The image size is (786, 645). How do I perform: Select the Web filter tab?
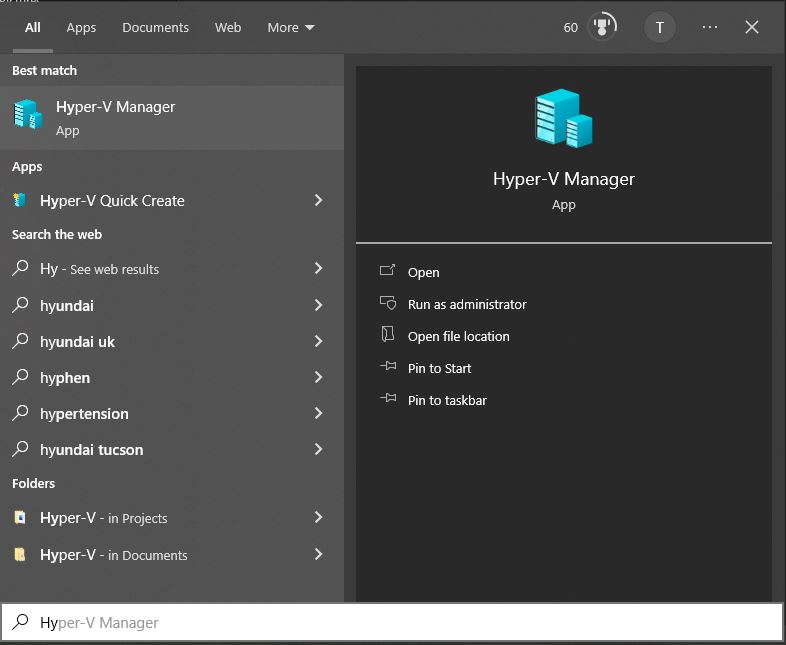[x=228, y=27]
